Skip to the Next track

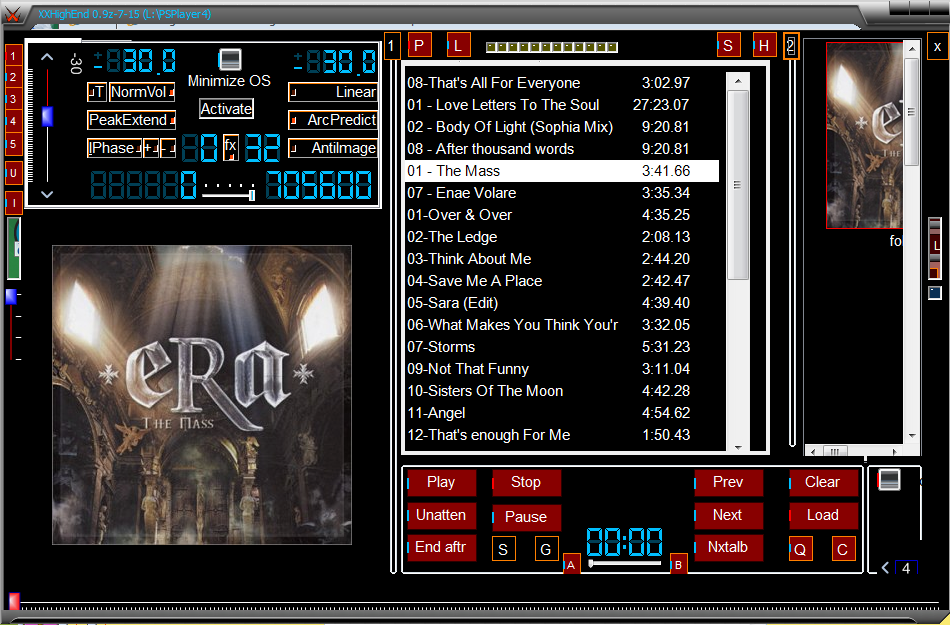point(728,515)
